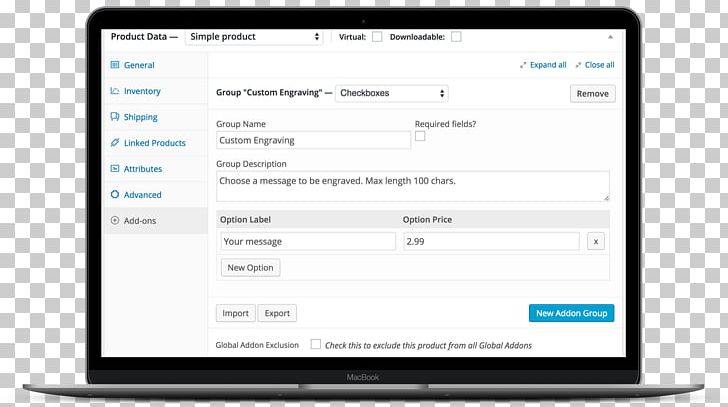Select the Add-ons tab
The width and height of the screenshot is (728, 407).
tap(155, 221)
